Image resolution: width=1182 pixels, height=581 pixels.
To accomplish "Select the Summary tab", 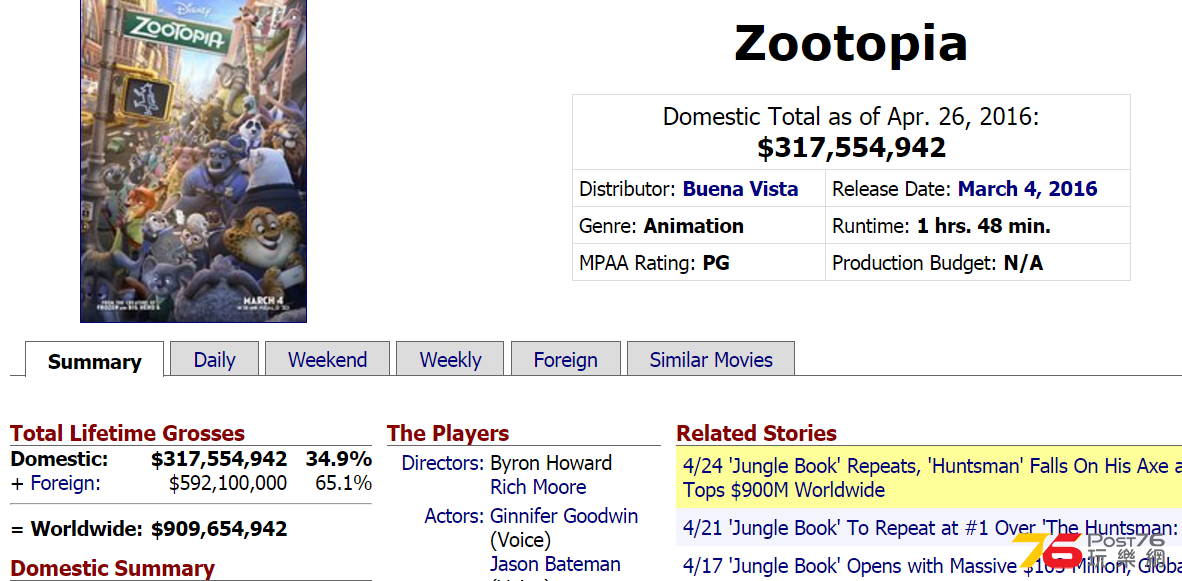I will (94, 360).
